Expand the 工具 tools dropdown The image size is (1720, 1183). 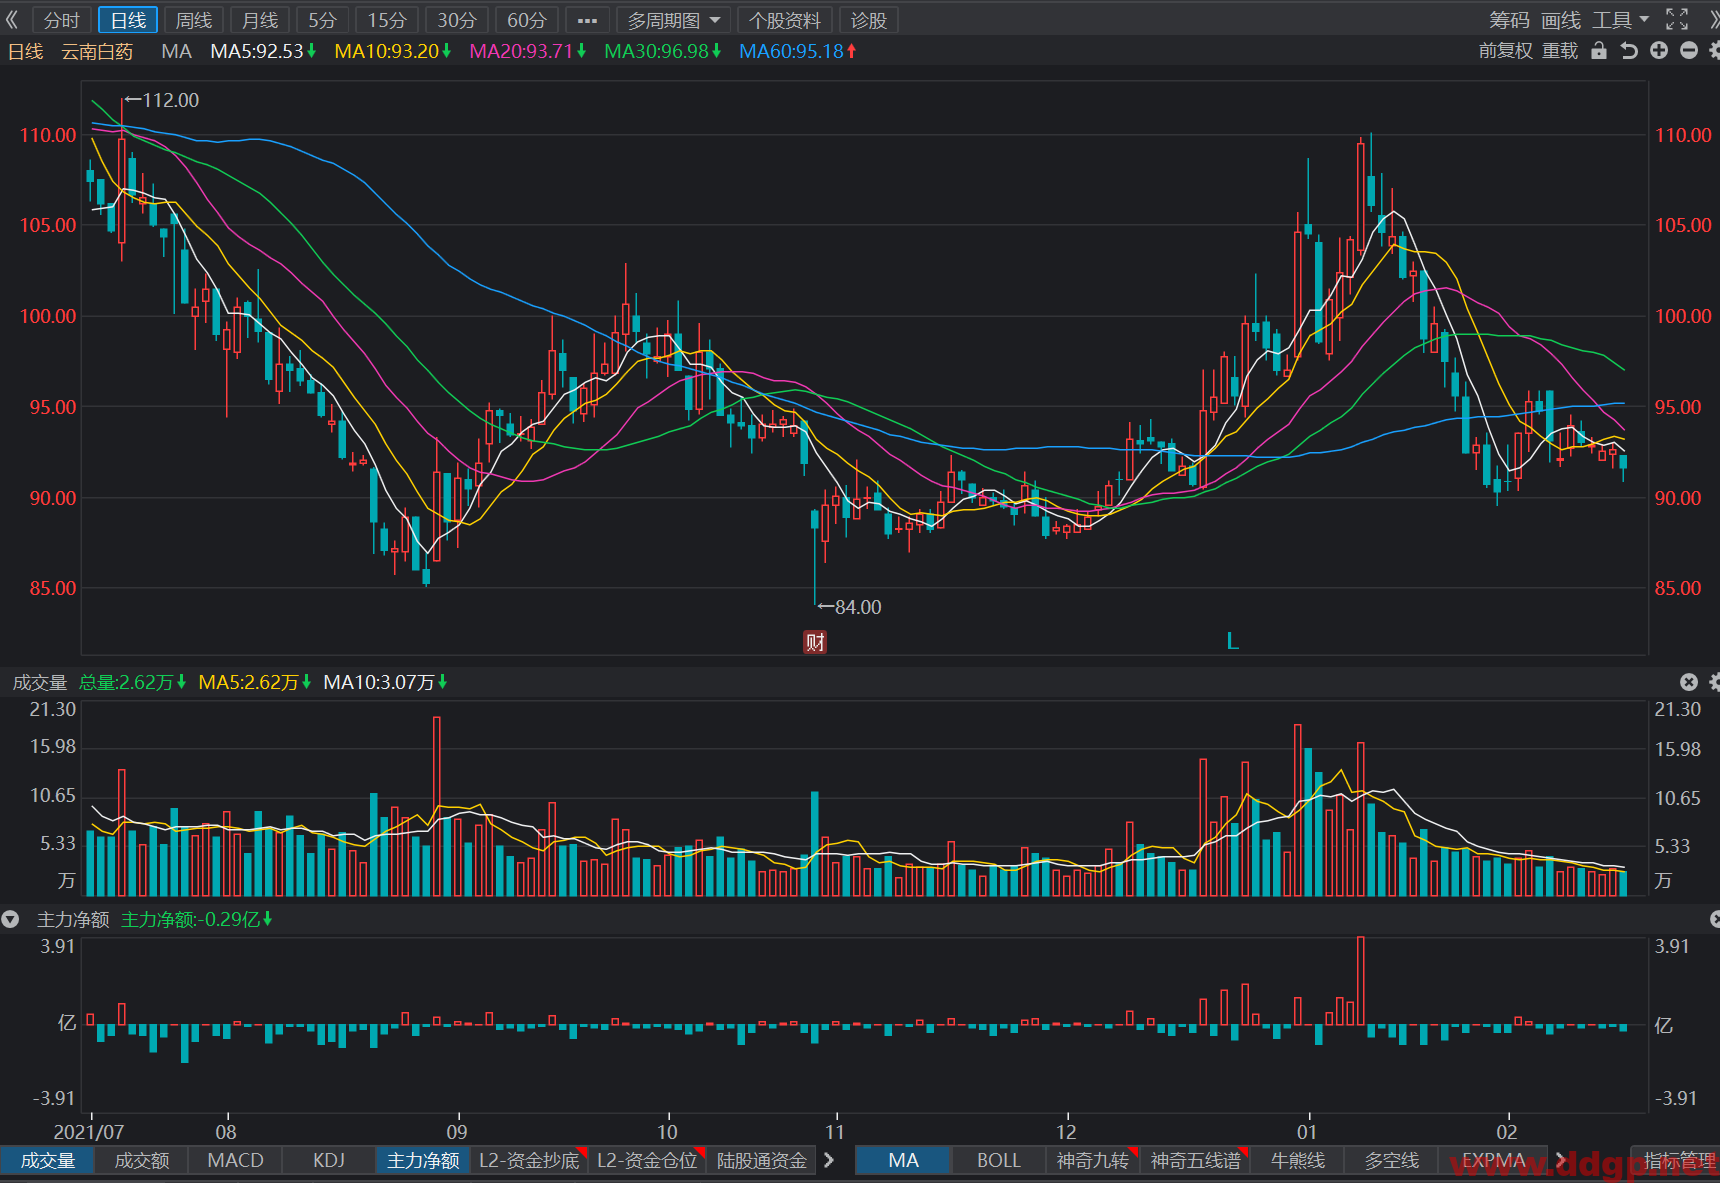pyautogui.click(x=1621, y=20)
